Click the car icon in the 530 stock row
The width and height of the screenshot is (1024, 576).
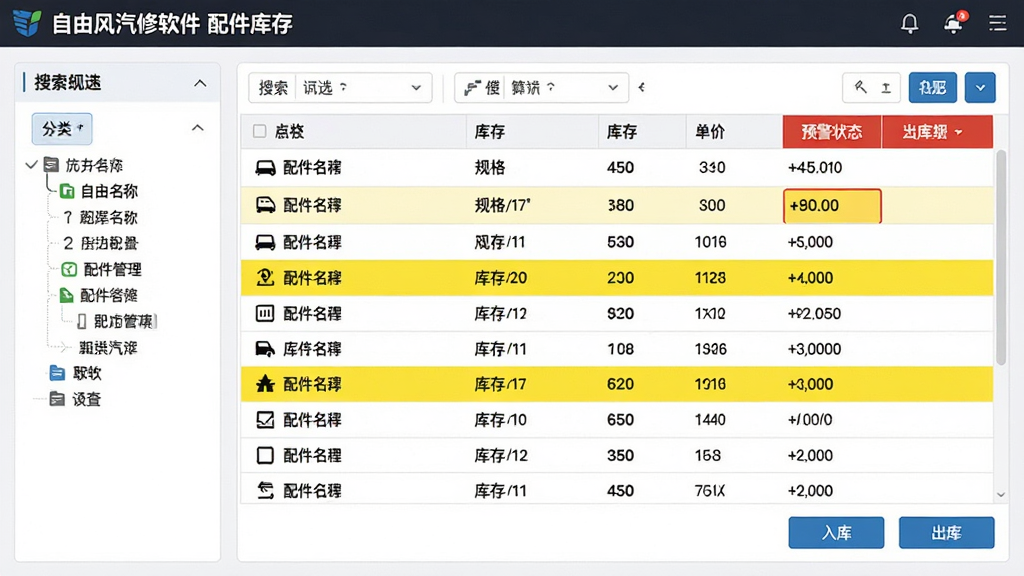[265, 242]
